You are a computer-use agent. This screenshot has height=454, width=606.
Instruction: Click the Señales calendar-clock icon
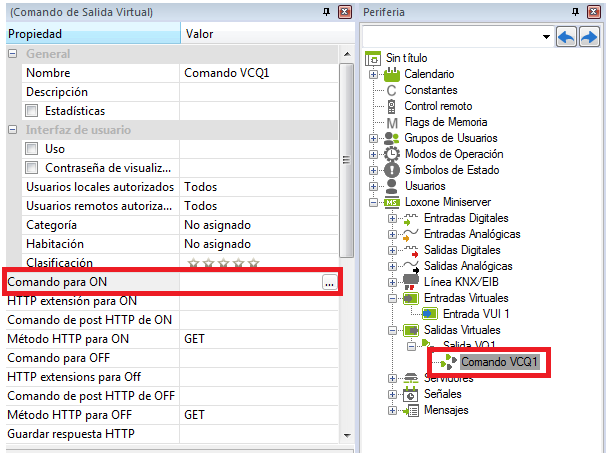410,394
